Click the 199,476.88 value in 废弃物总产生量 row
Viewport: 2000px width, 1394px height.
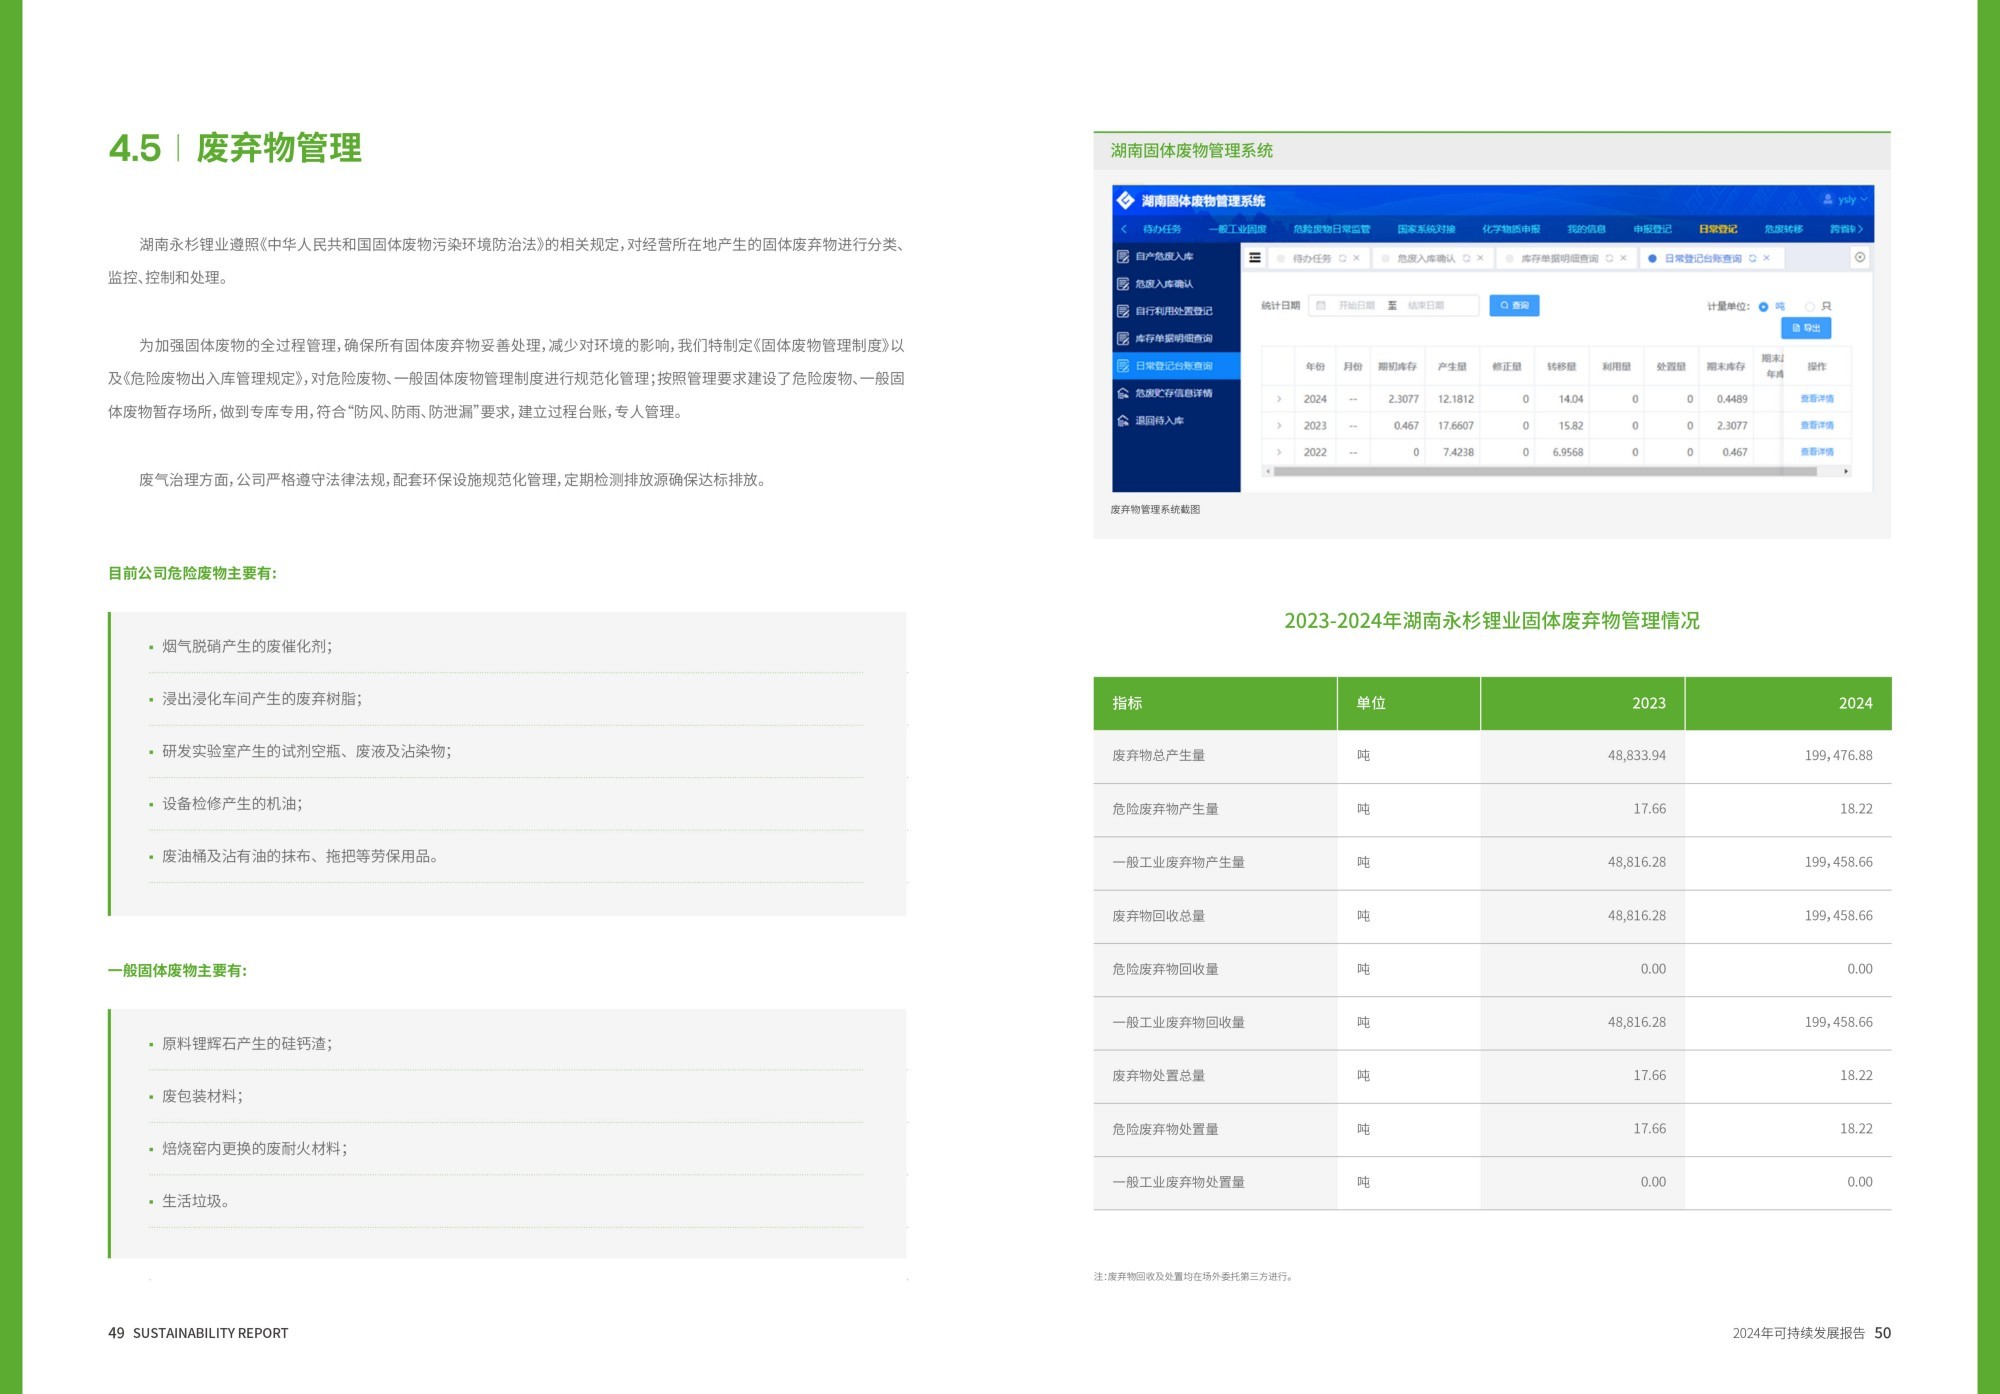[1838, 756]
